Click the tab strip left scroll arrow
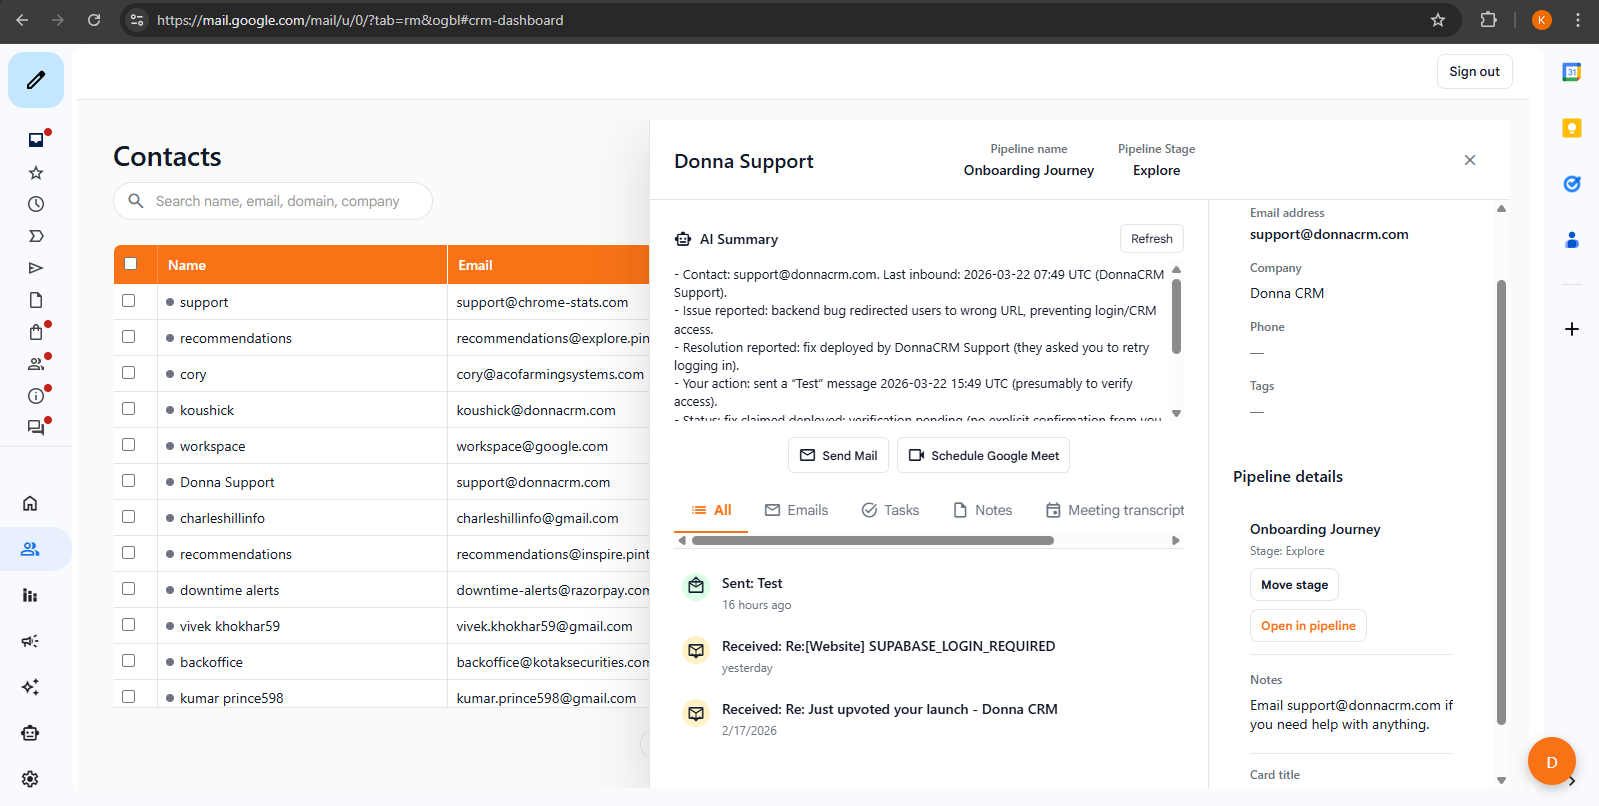This screenshot has width=1599, height=806. tap(682, 541)
